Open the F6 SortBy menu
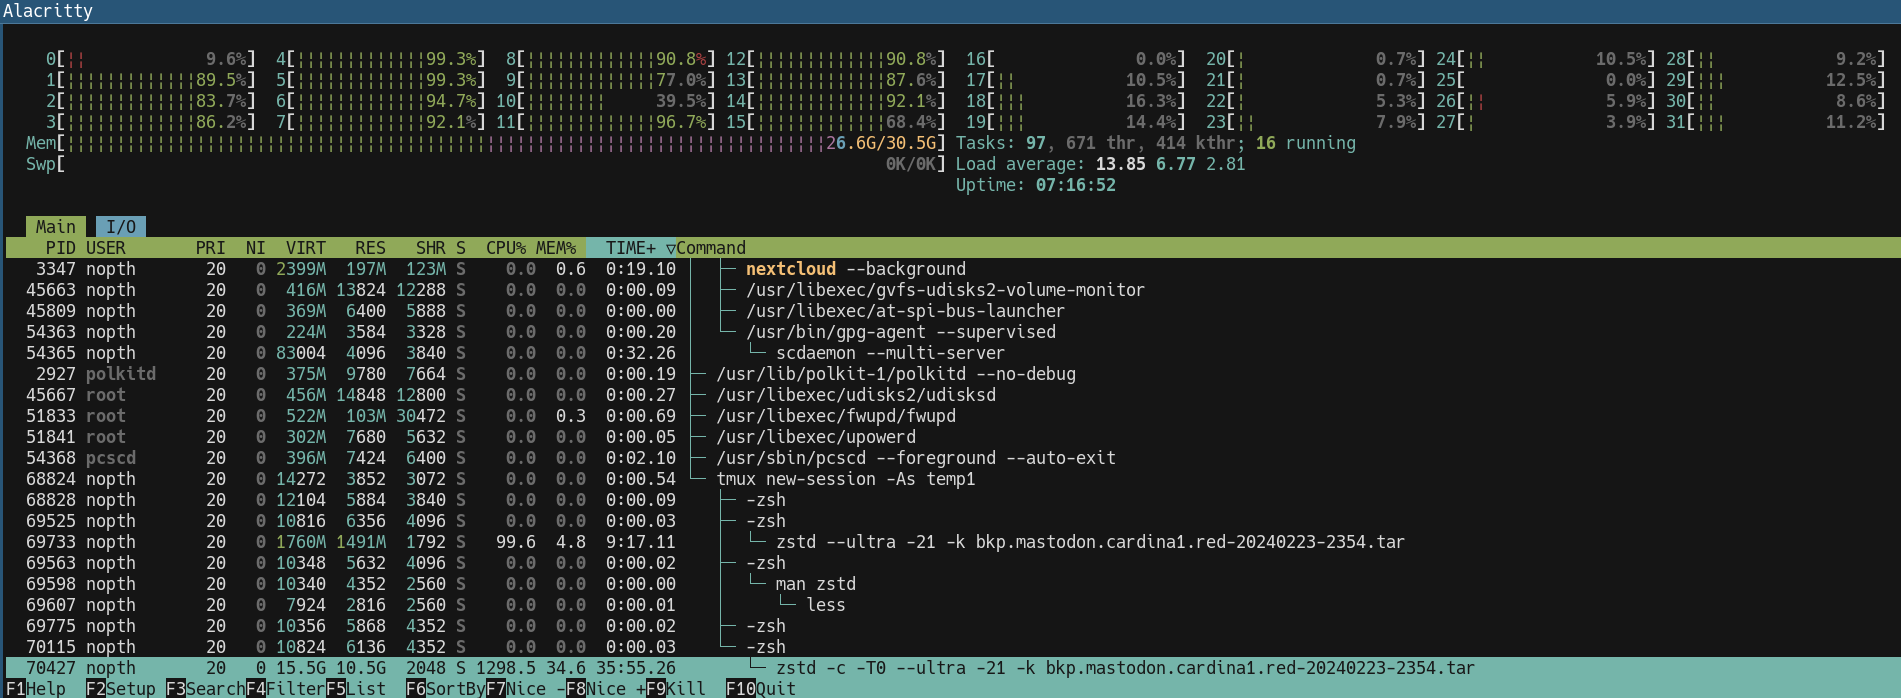 click(x=446, y=688)
